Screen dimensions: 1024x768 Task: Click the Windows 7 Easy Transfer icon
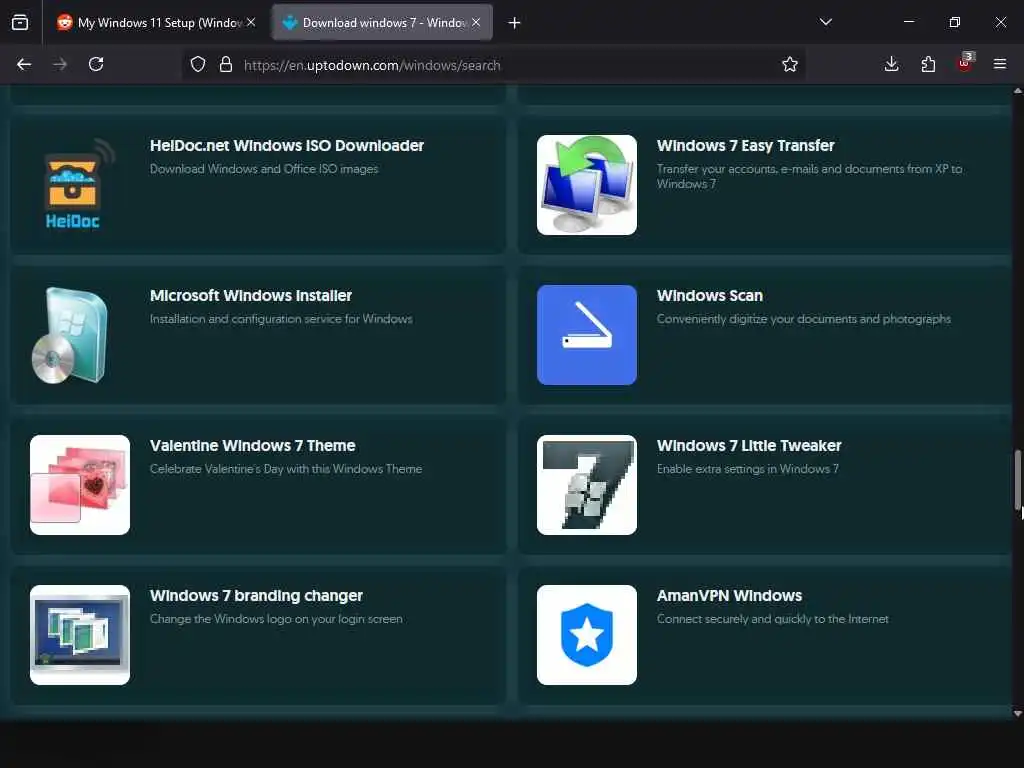click(586, 185)
